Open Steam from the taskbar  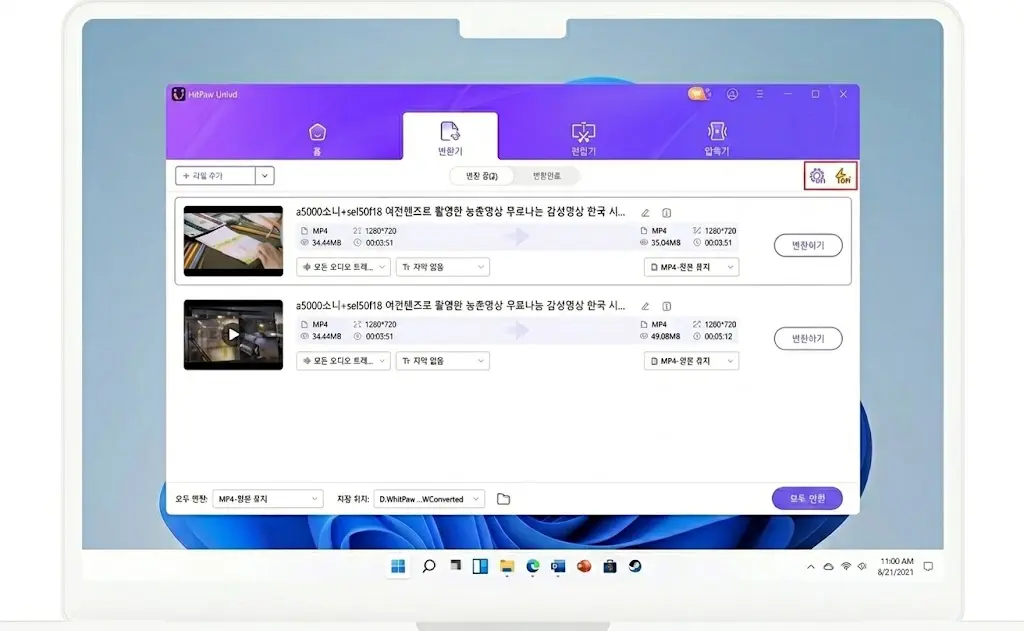pos(635,566)
